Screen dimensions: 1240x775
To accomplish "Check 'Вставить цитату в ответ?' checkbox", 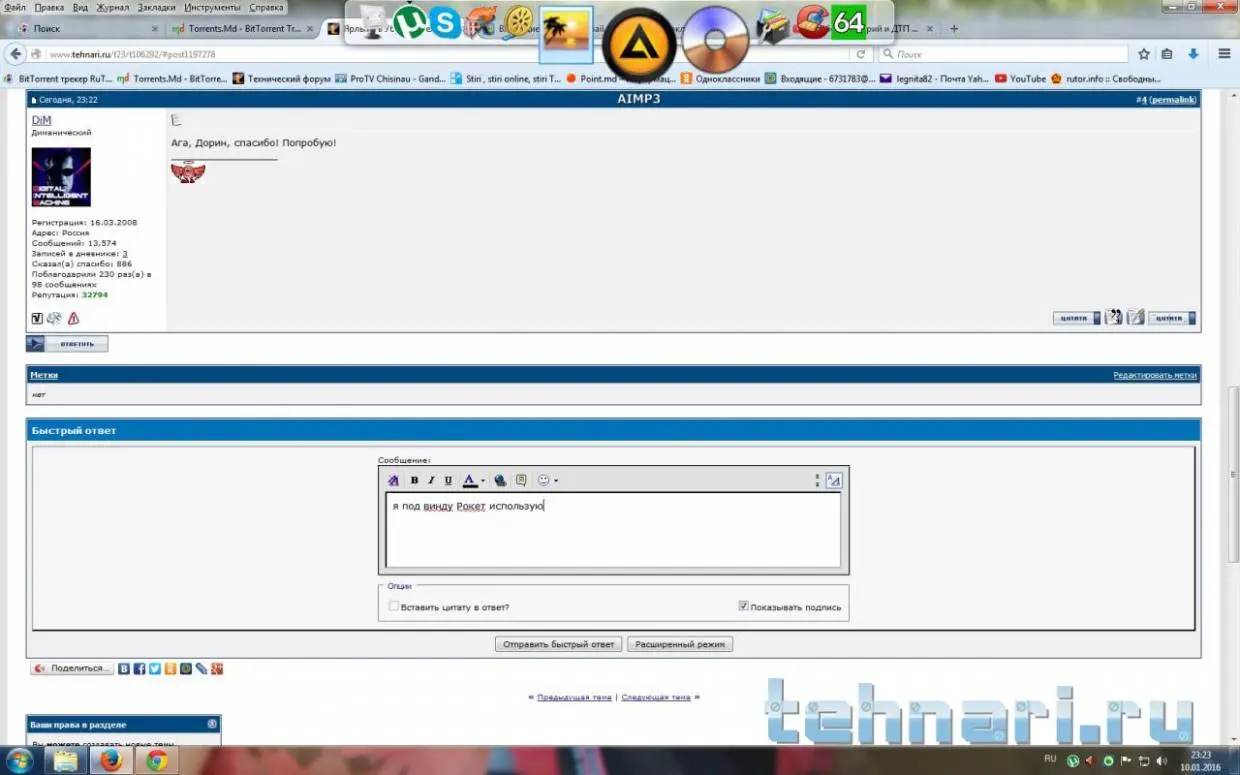I will point(393,606).
